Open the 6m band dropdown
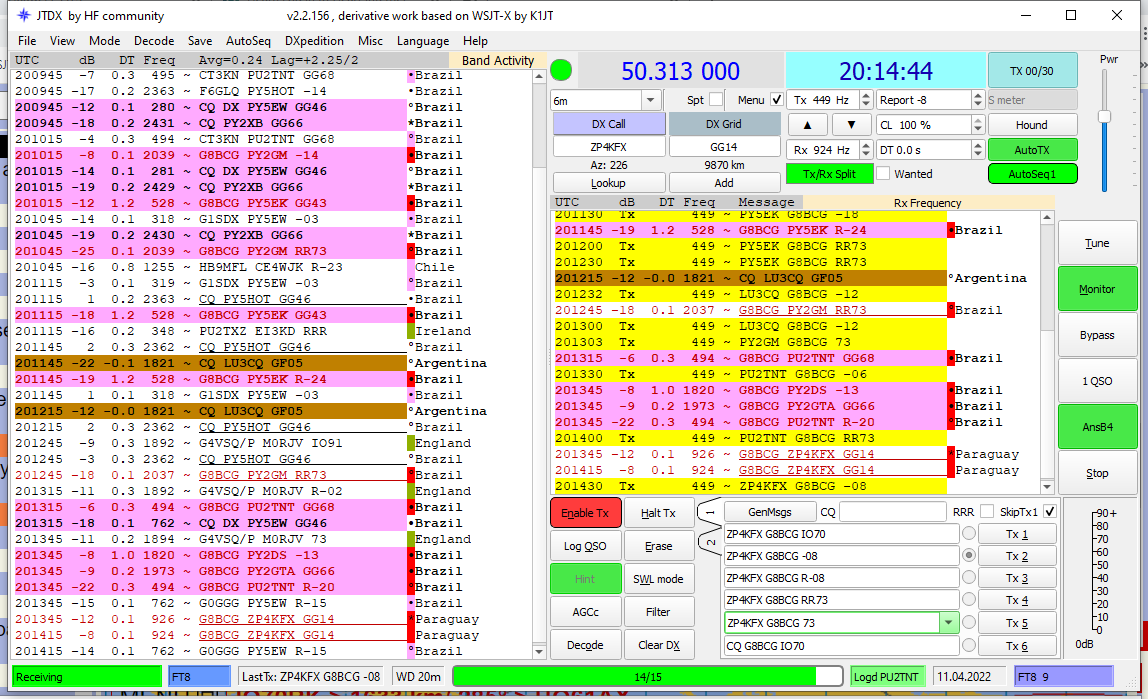This screenshot has width=1148, height=699. click(x=650, y=100)
